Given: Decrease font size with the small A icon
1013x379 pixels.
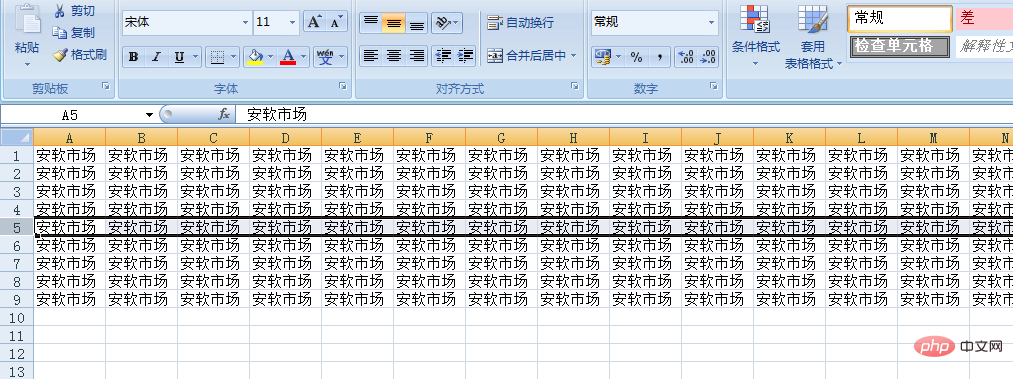Looking at the screenshot, I should click(x=335, y=22).
